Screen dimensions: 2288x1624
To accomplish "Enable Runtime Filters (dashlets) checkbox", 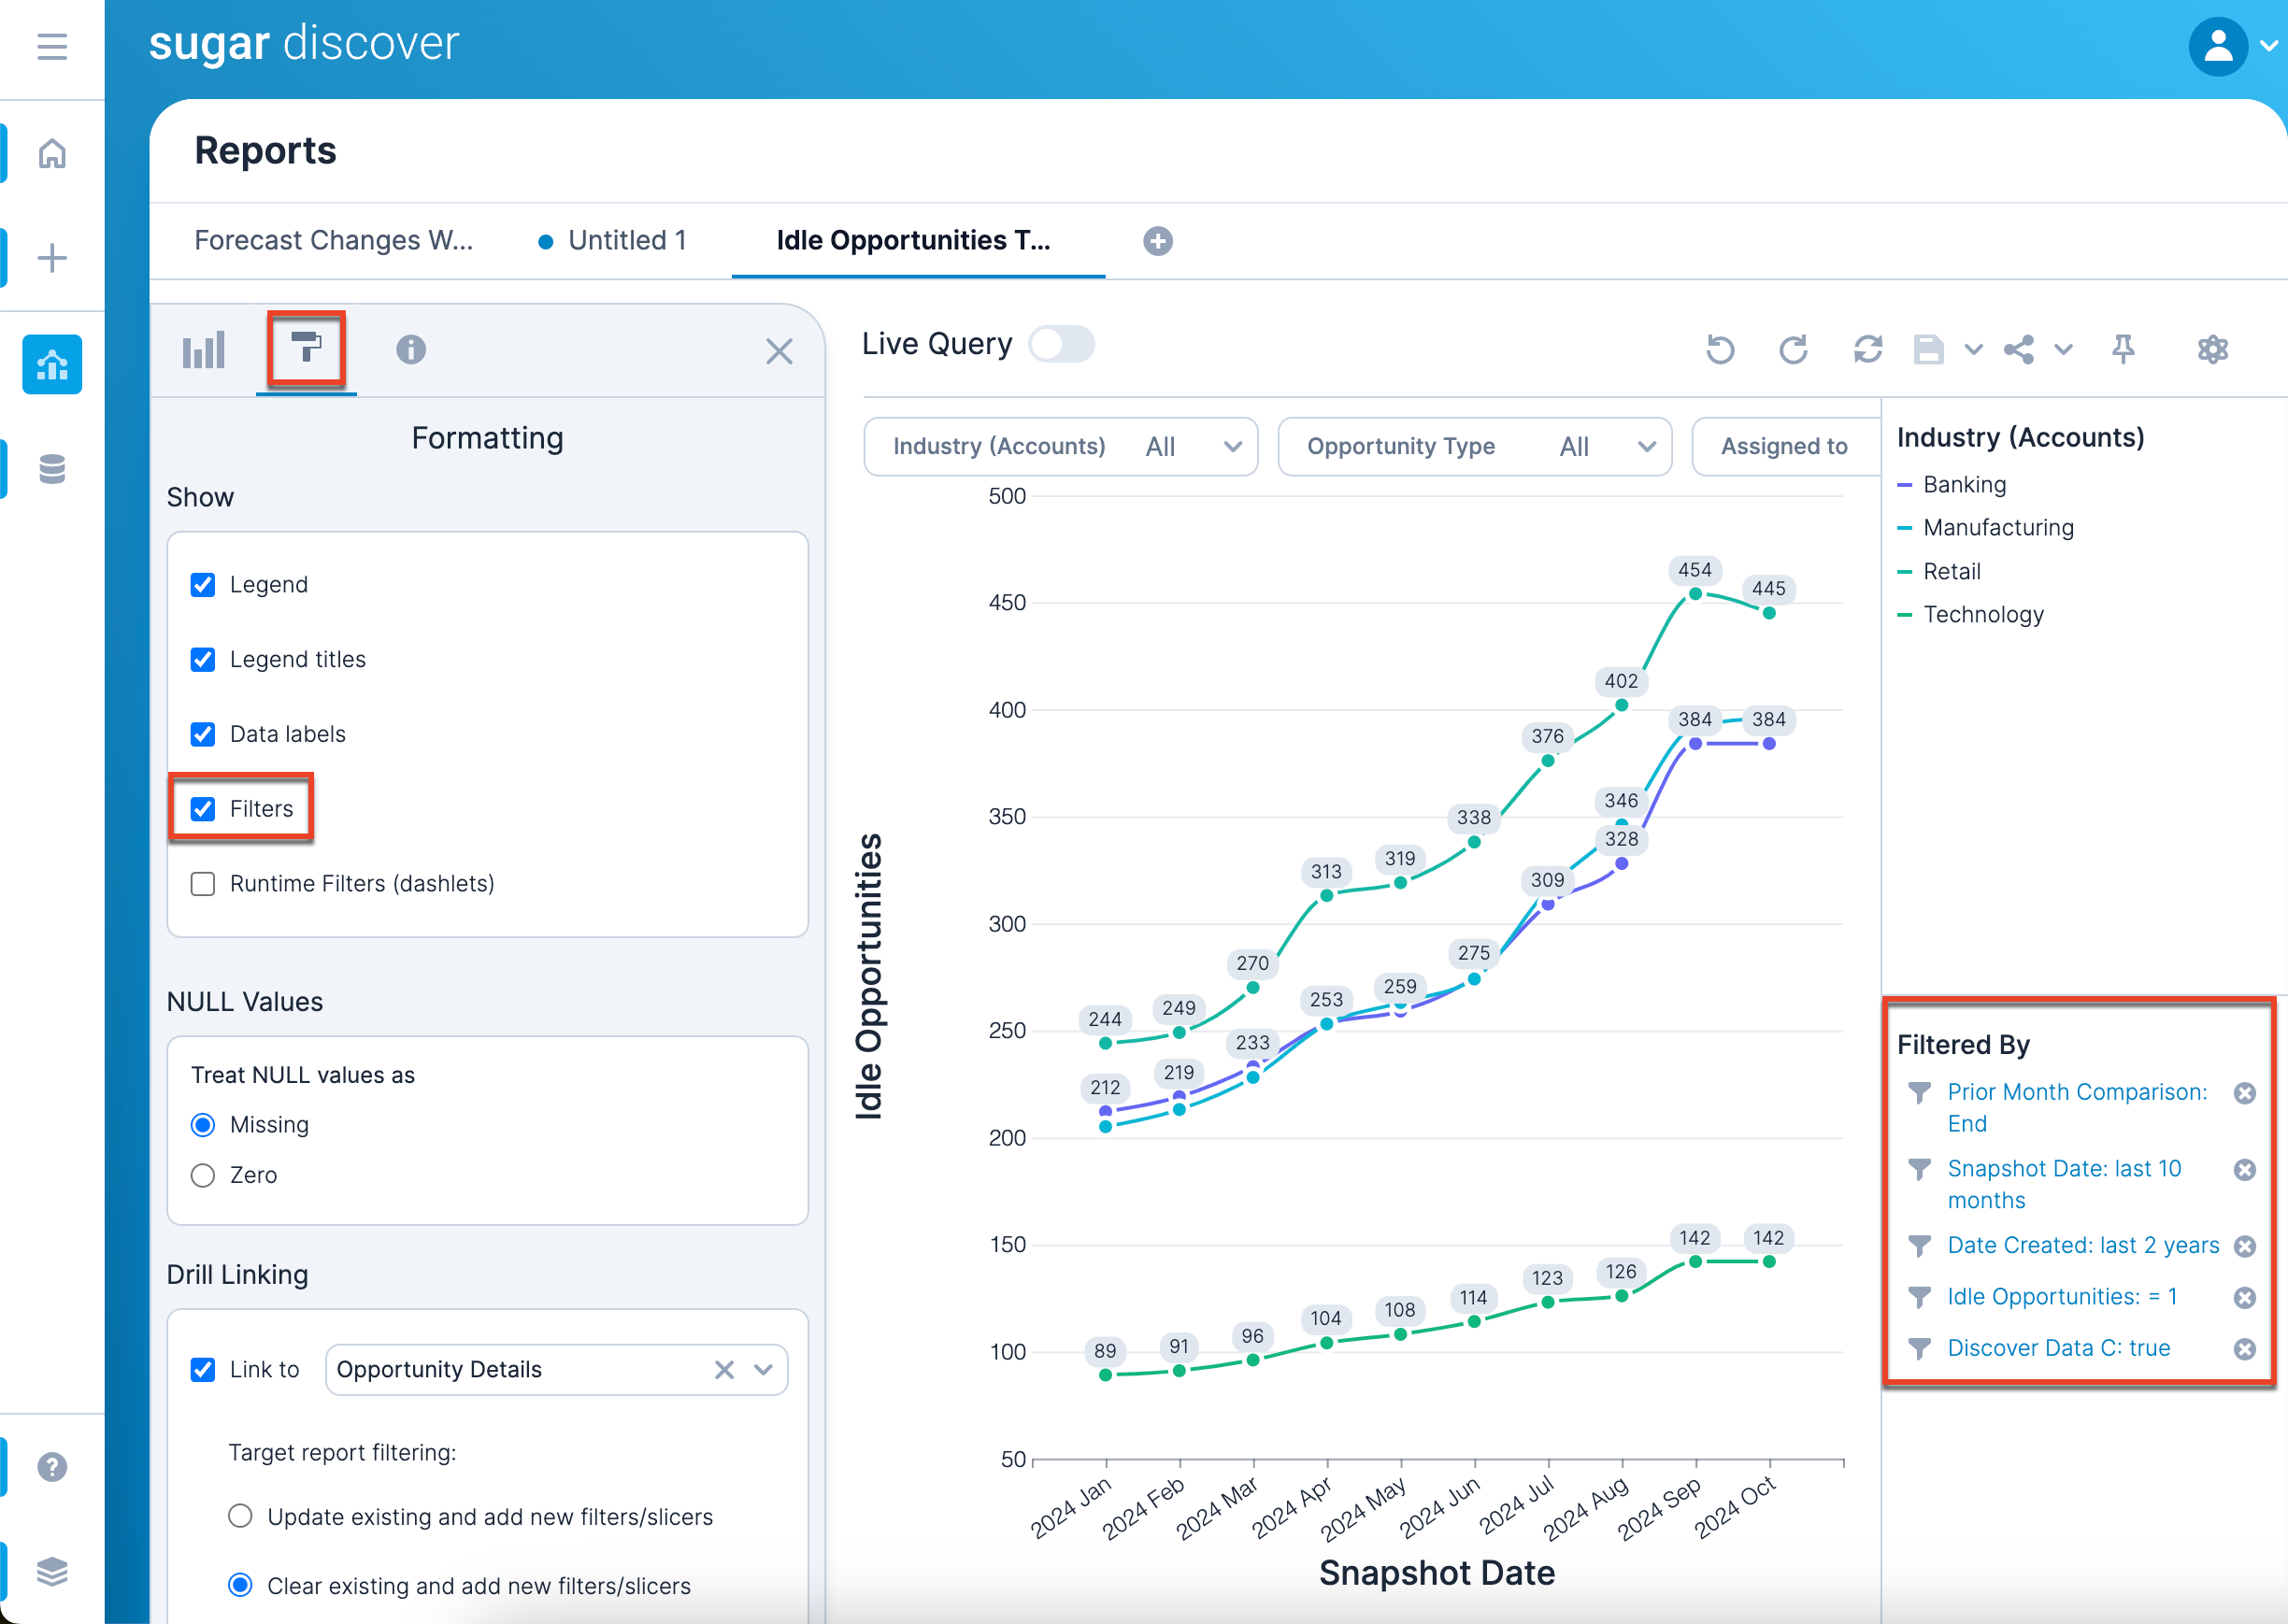I will pyautogui.click(x=203, y=884).
